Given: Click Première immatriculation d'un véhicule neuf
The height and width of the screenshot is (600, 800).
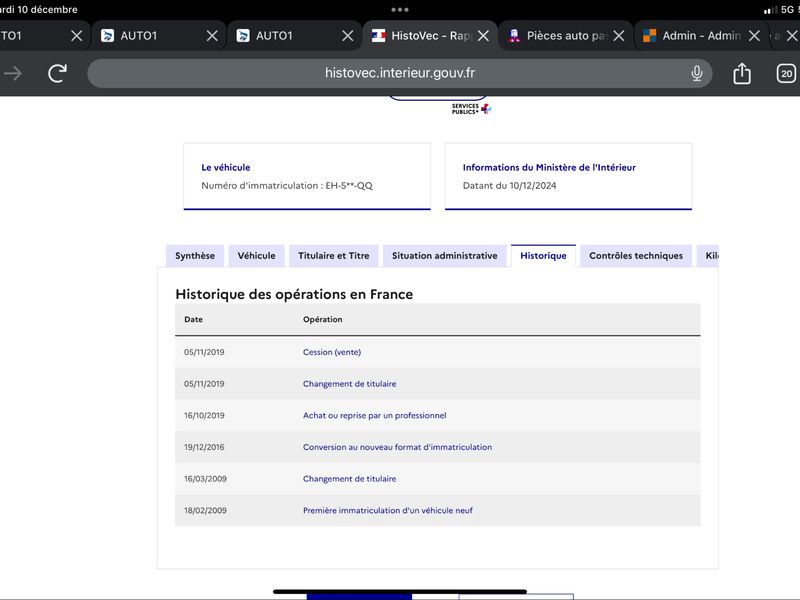Looking at the screenshot, I should click(388, 510).
